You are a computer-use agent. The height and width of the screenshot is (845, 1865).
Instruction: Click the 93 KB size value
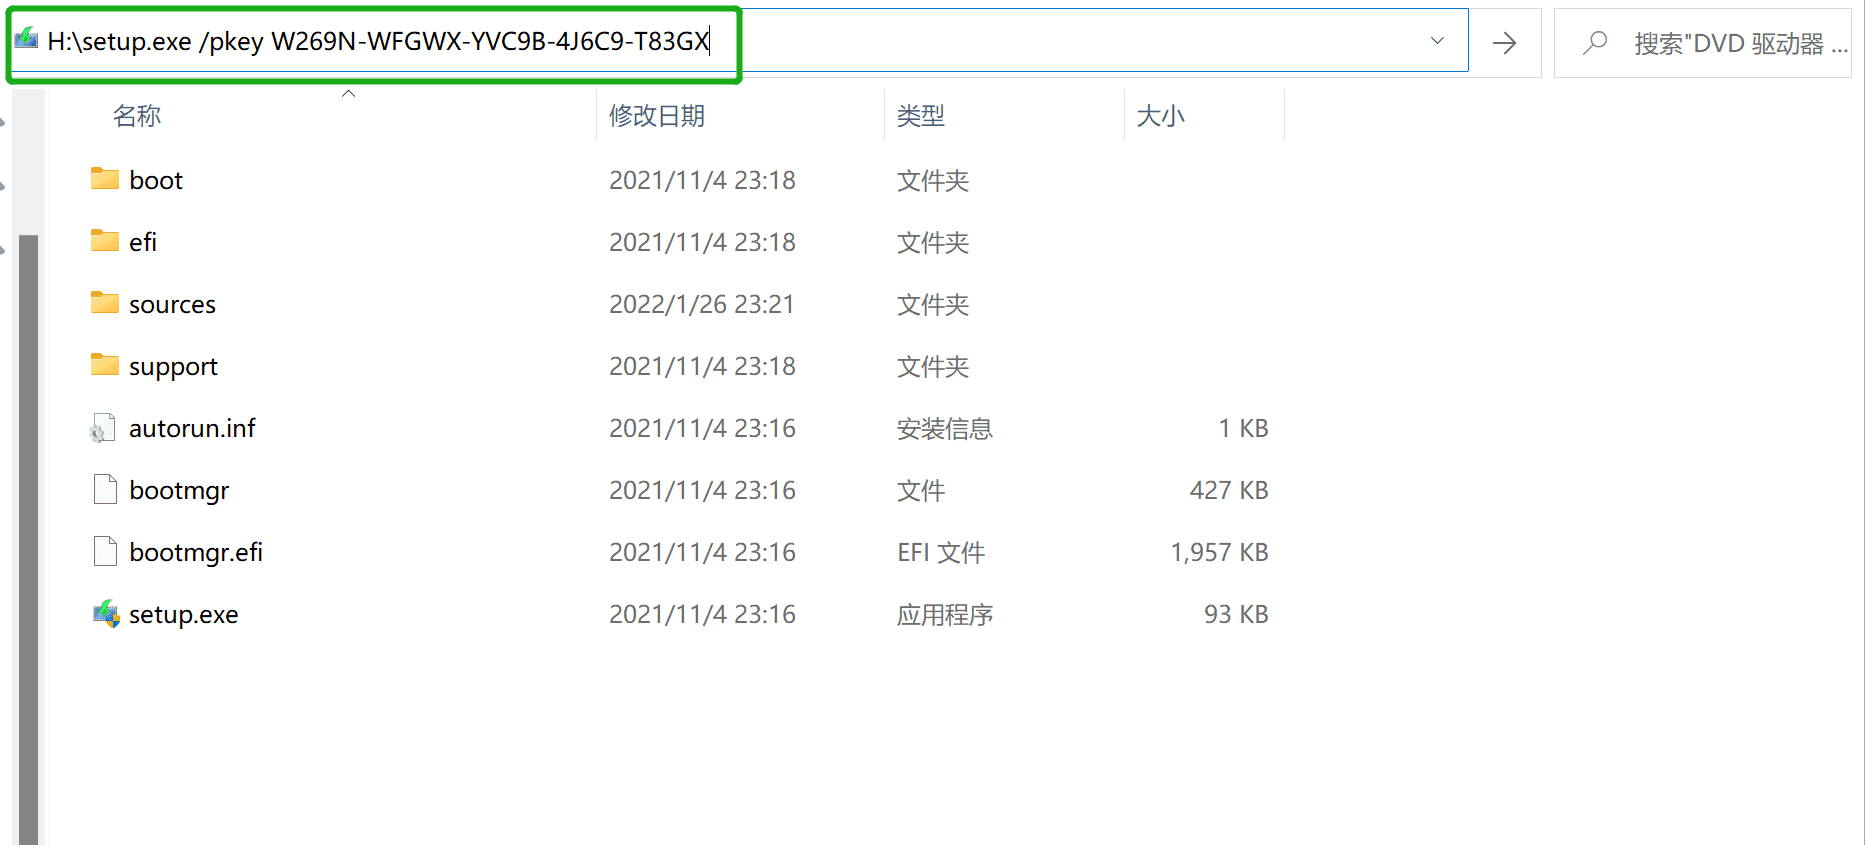coord(1236,615)
